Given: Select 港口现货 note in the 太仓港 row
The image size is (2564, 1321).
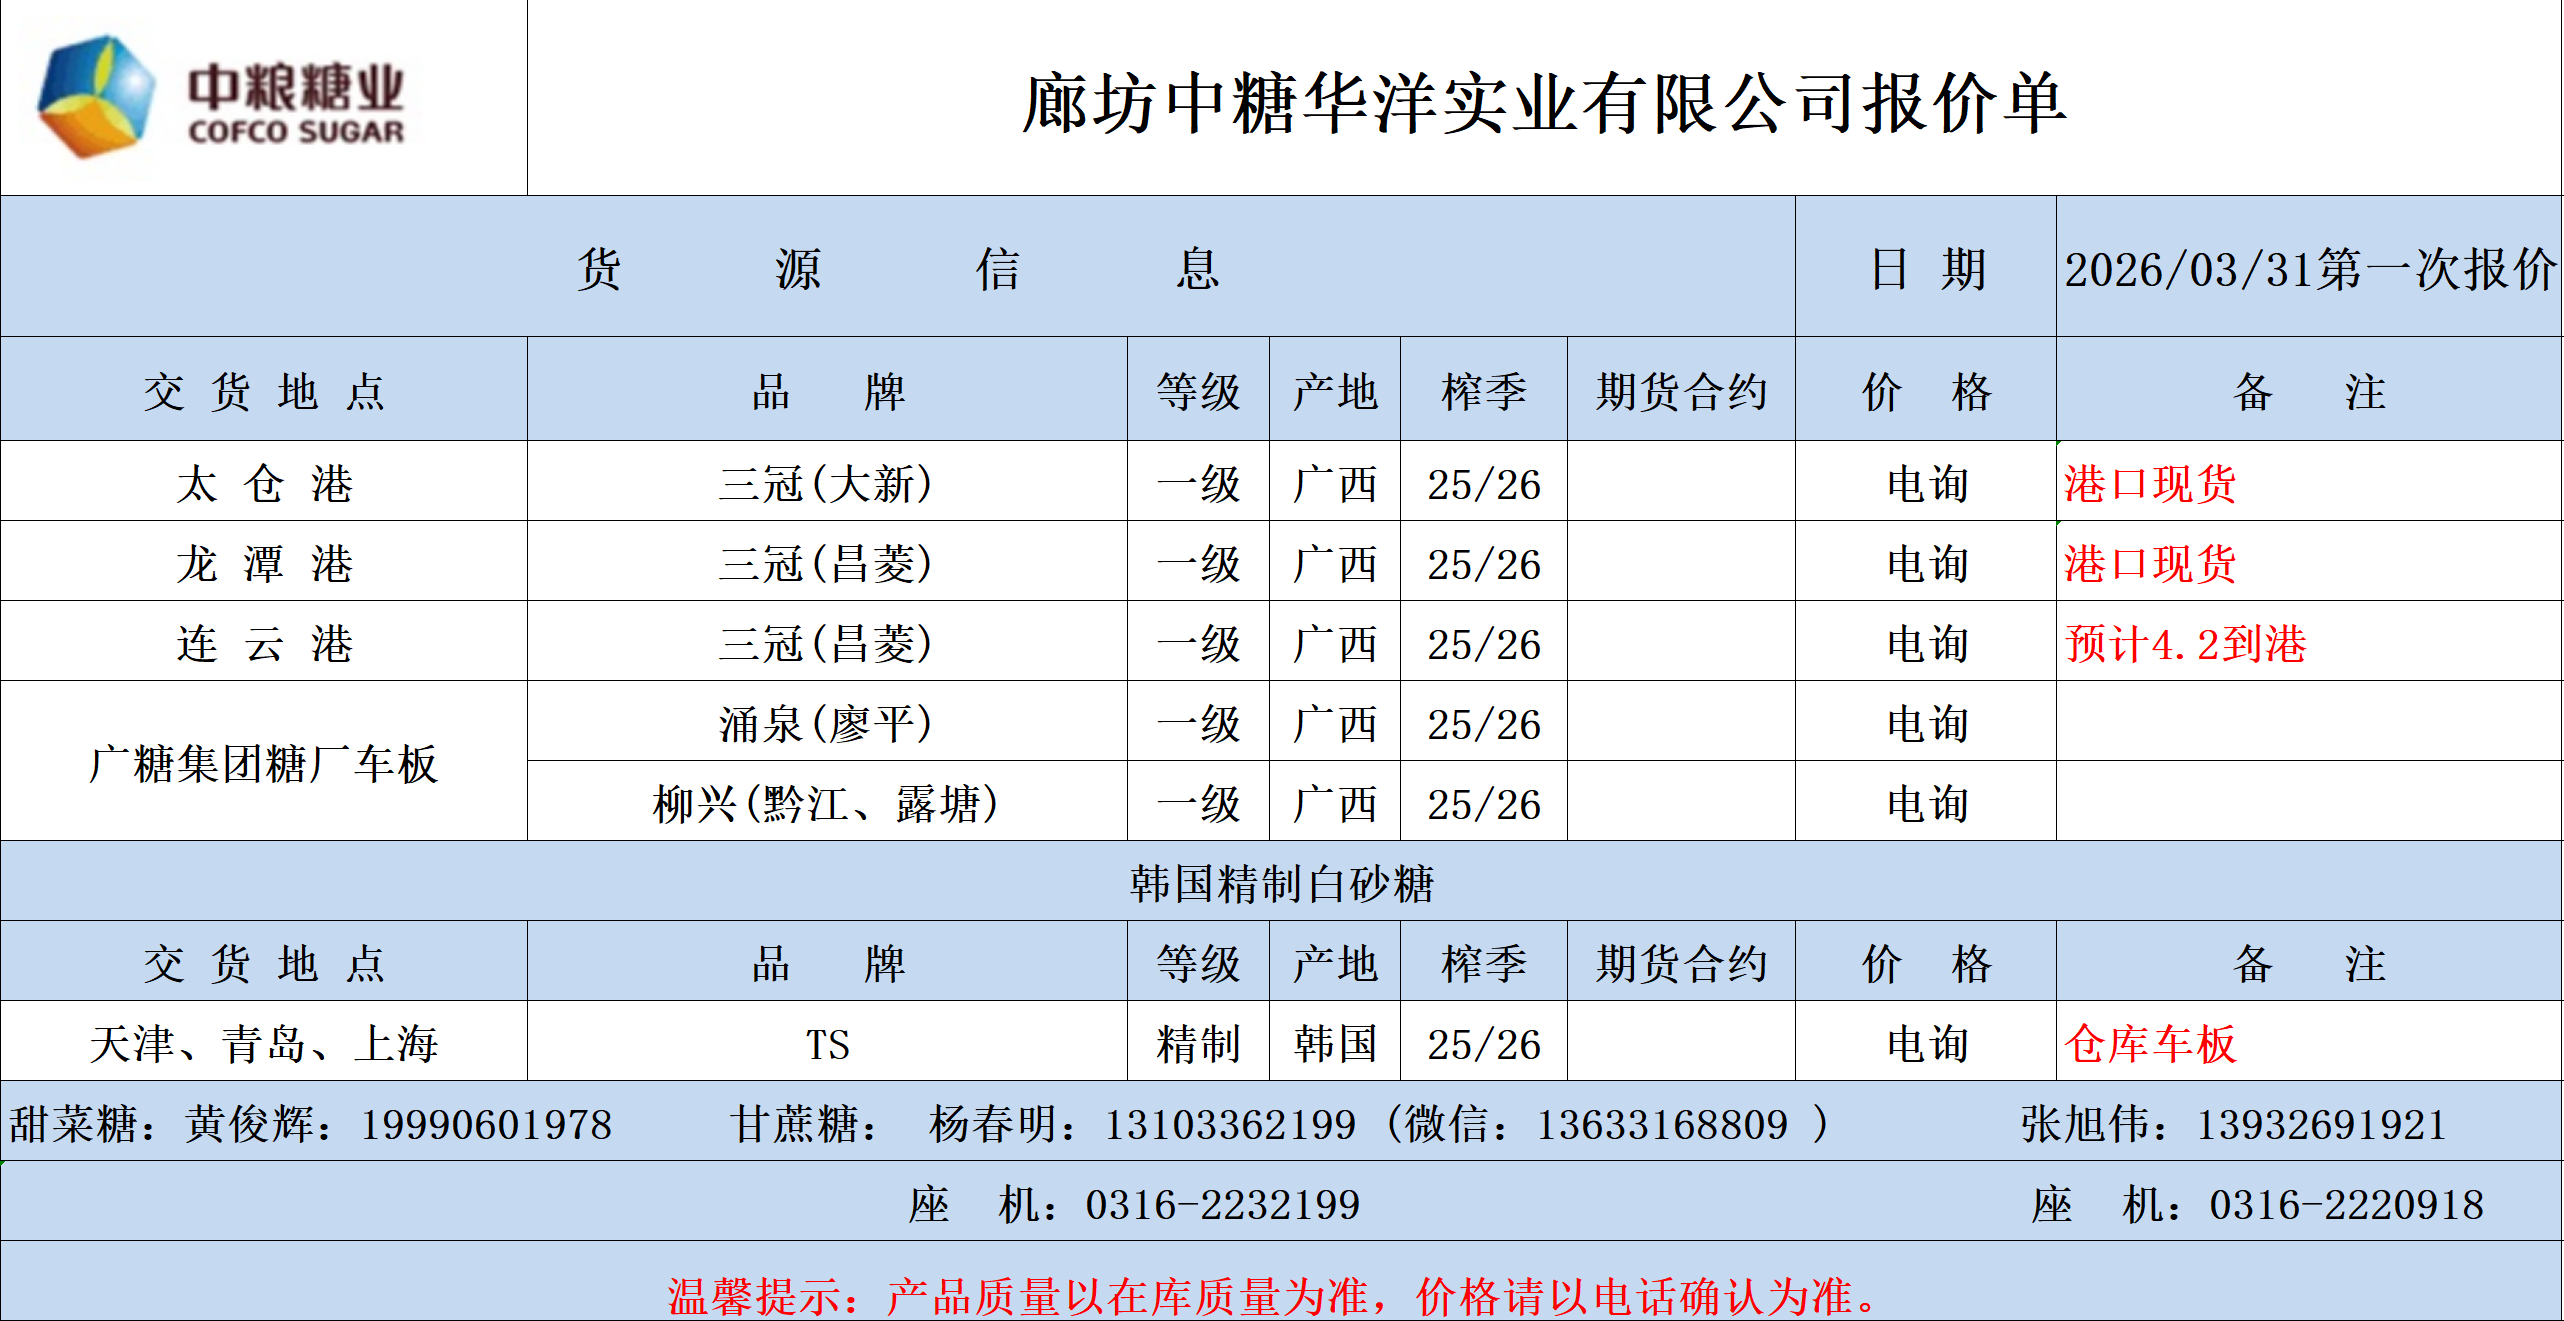Looking at the screenshot, I should pos(2310,482).
